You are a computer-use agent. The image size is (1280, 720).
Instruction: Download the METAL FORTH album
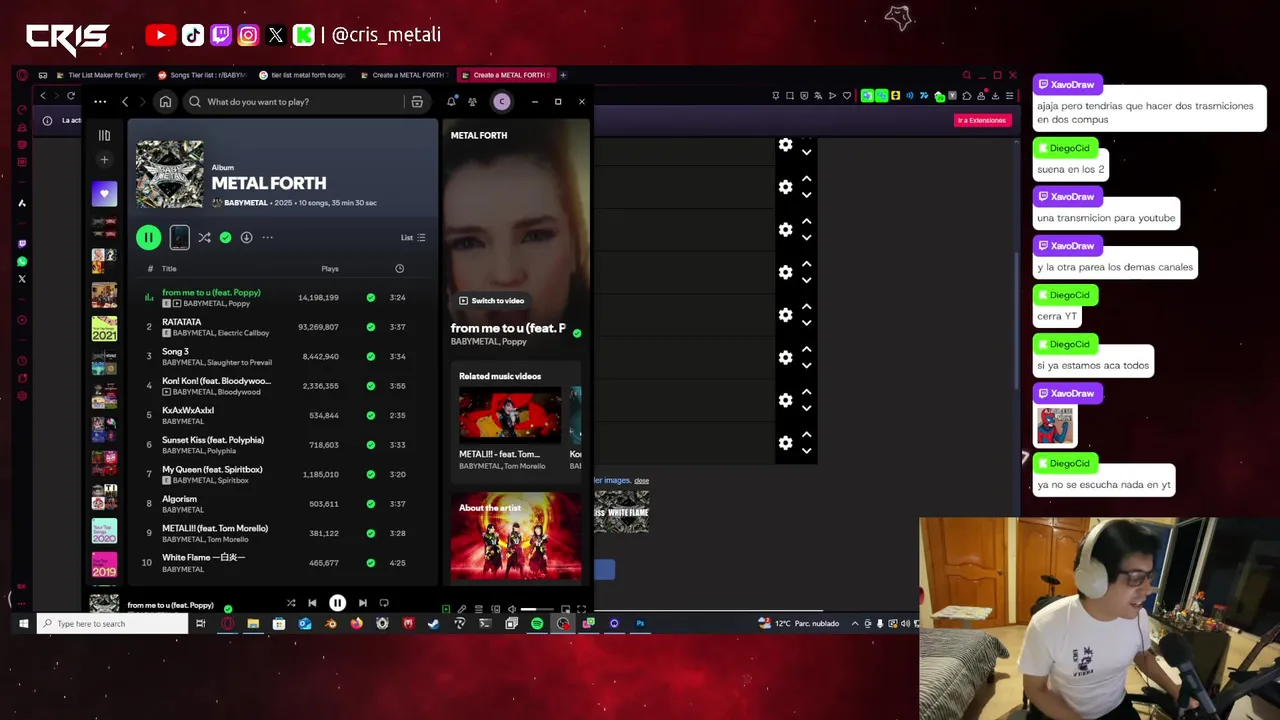point(246,237)
